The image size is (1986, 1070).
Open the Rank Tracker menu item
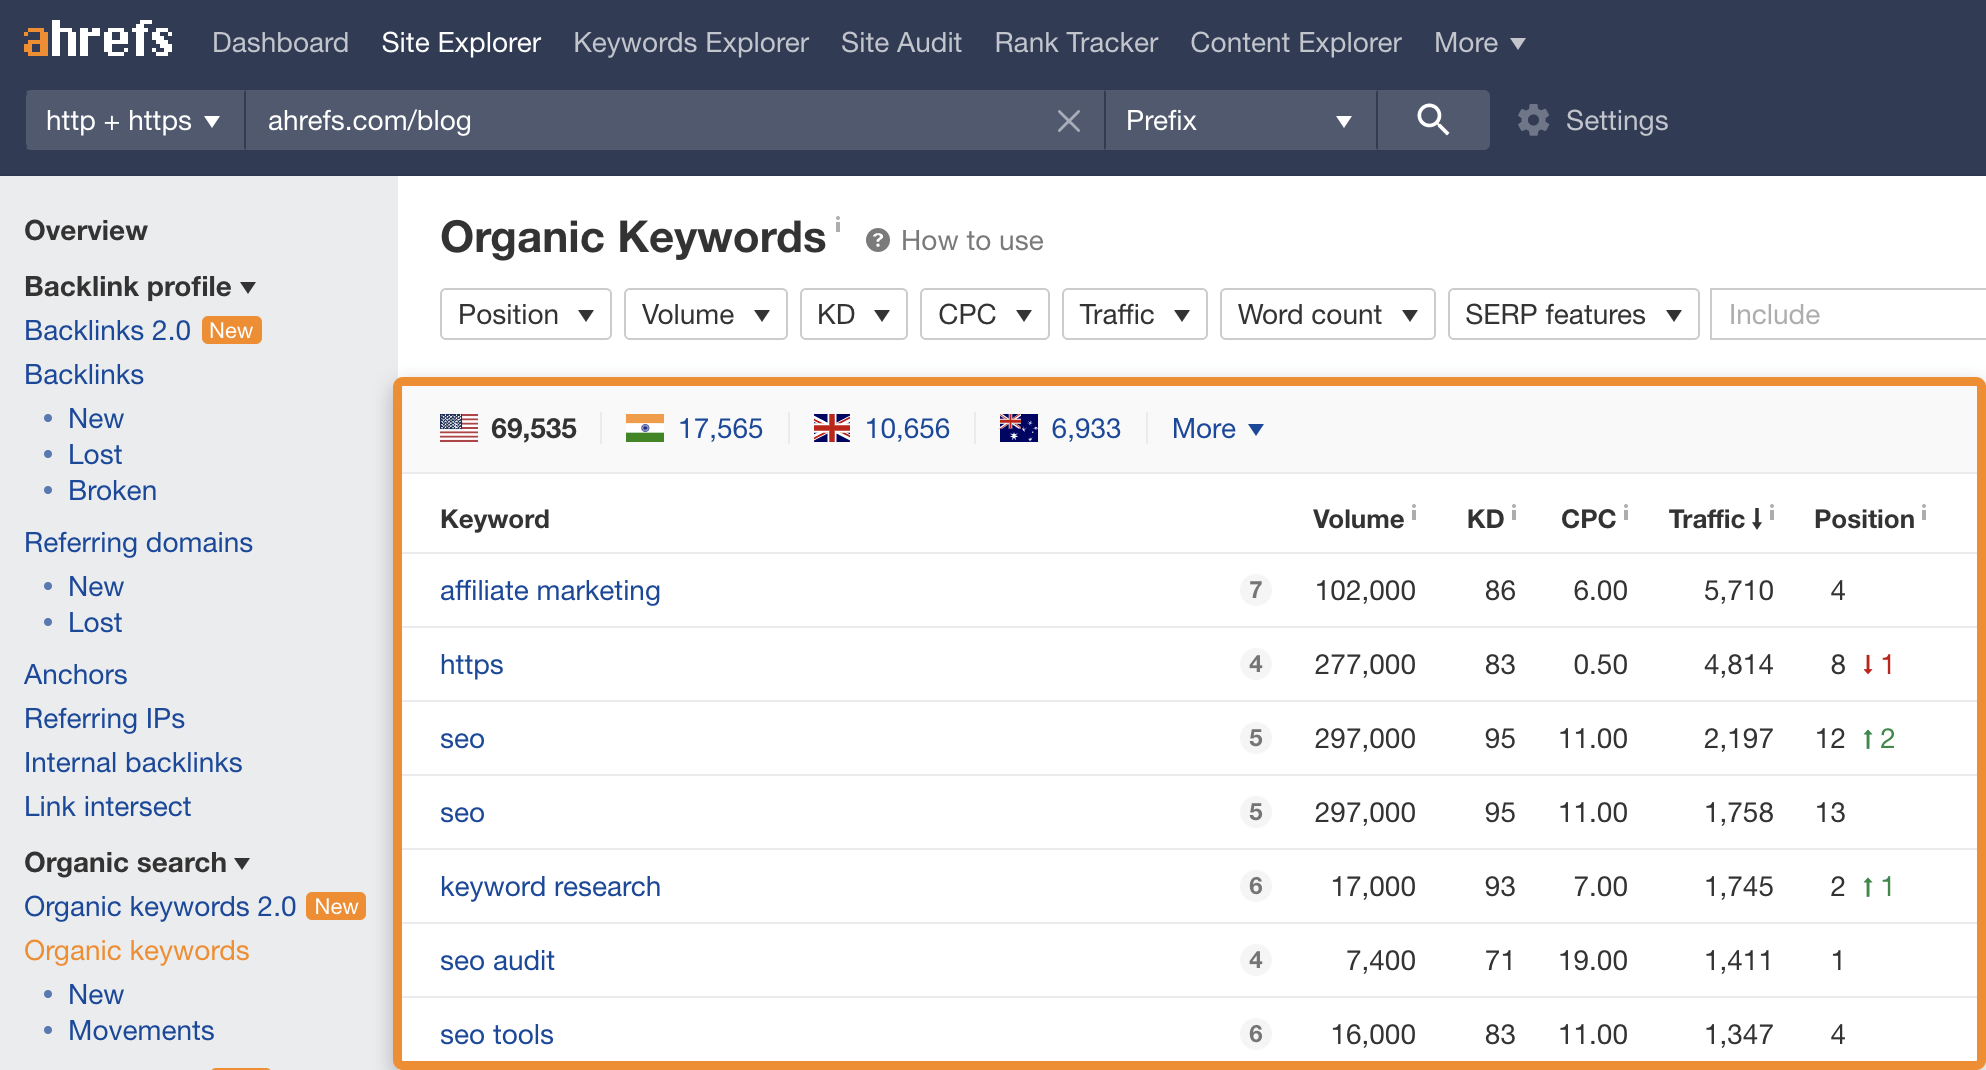click(x=1075, y=42)
